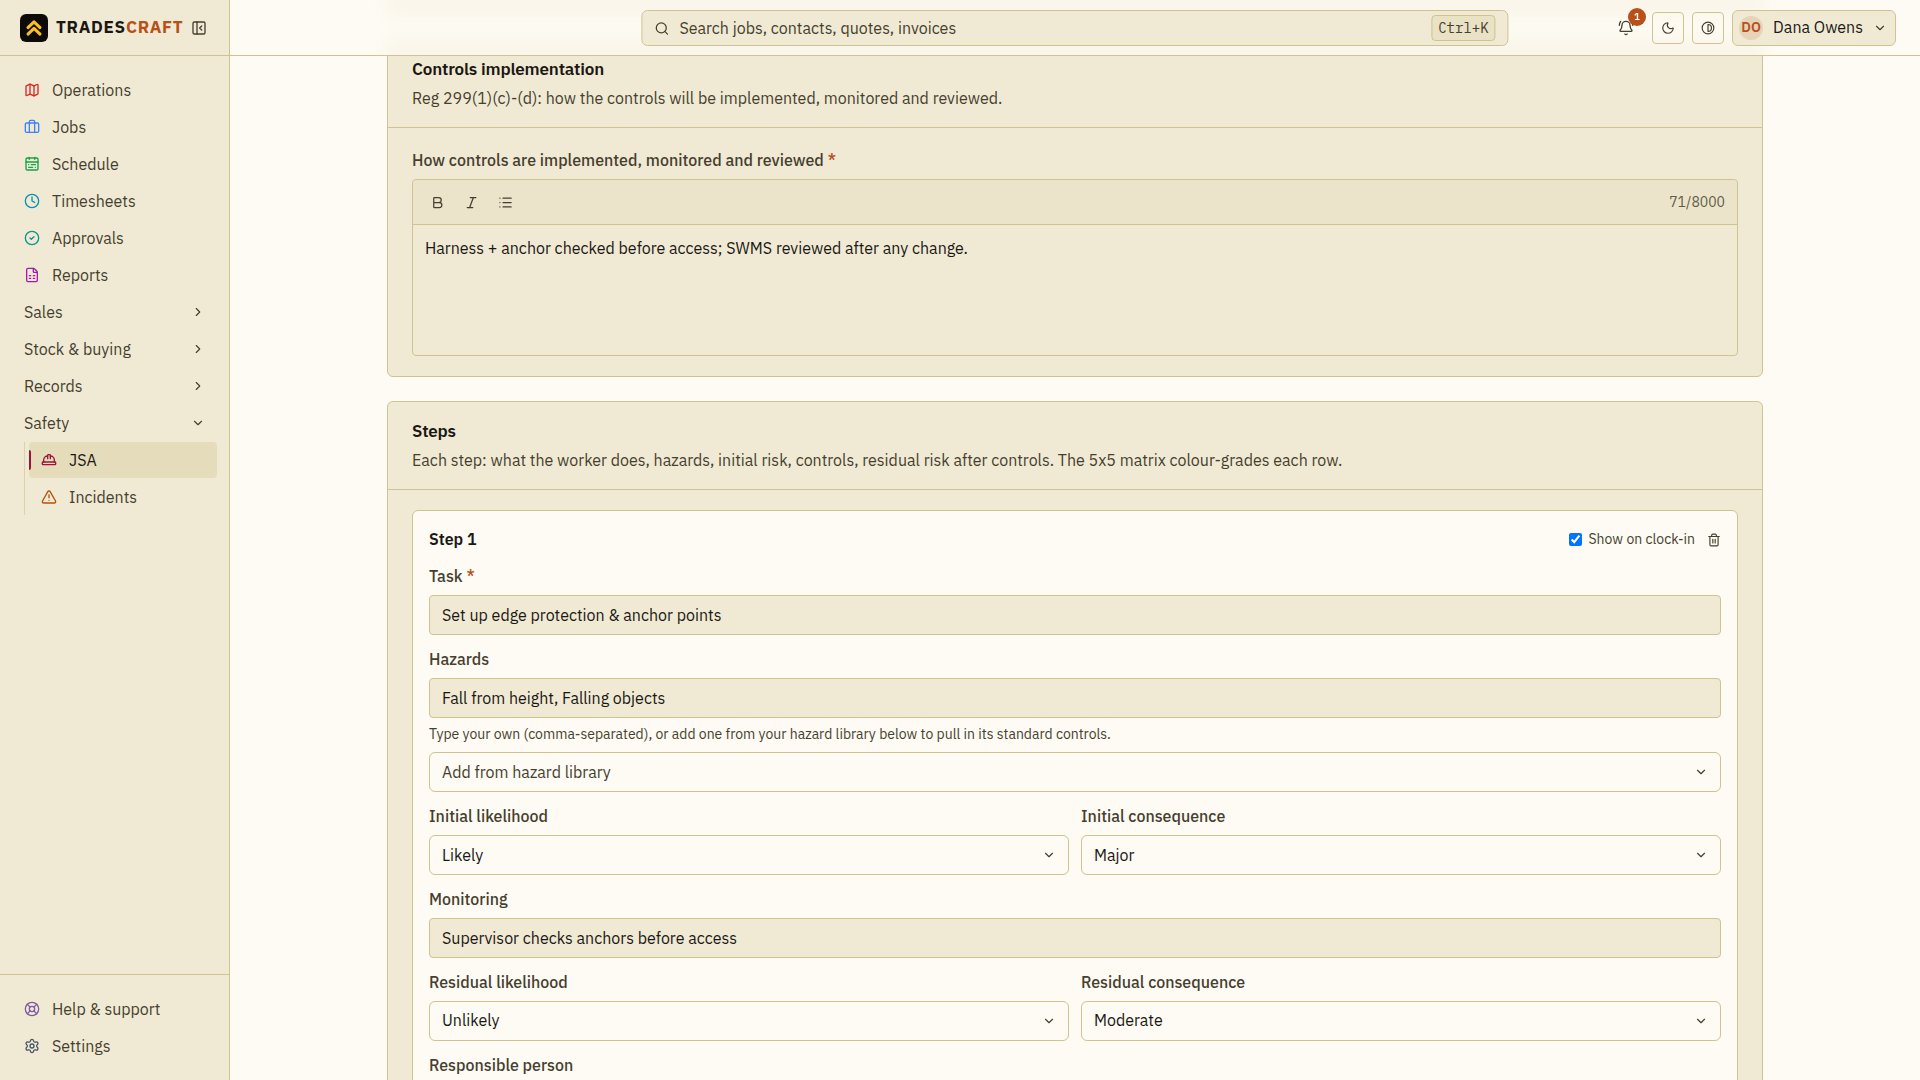Switch to dark mode moon icon
Image resolution: width=1920 pixels, height=1080 pixels.
coord(1668,28)
